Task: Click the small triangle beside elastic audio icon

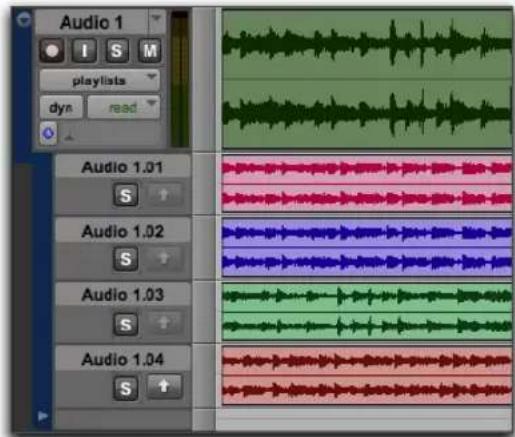Action: point(69,137)
